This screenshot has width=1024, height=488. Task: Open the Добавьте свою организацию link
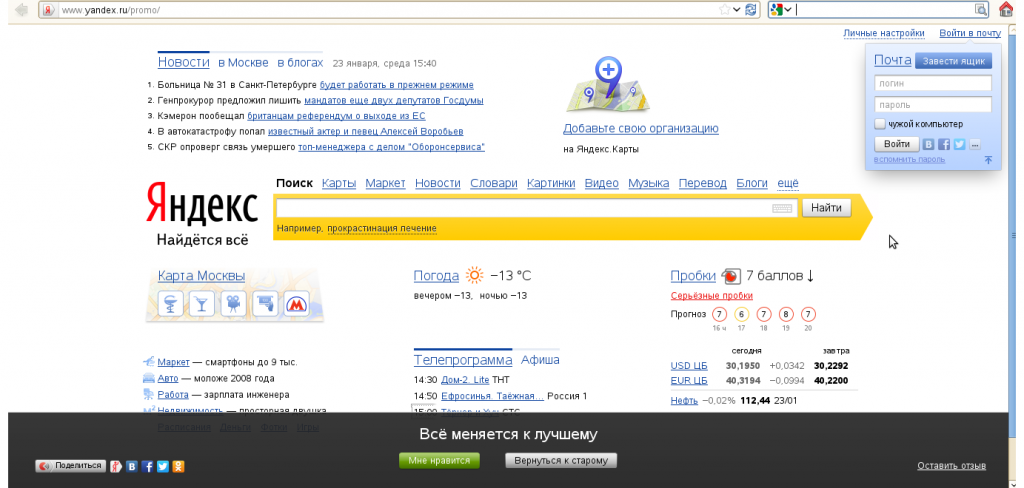[641, 129]
